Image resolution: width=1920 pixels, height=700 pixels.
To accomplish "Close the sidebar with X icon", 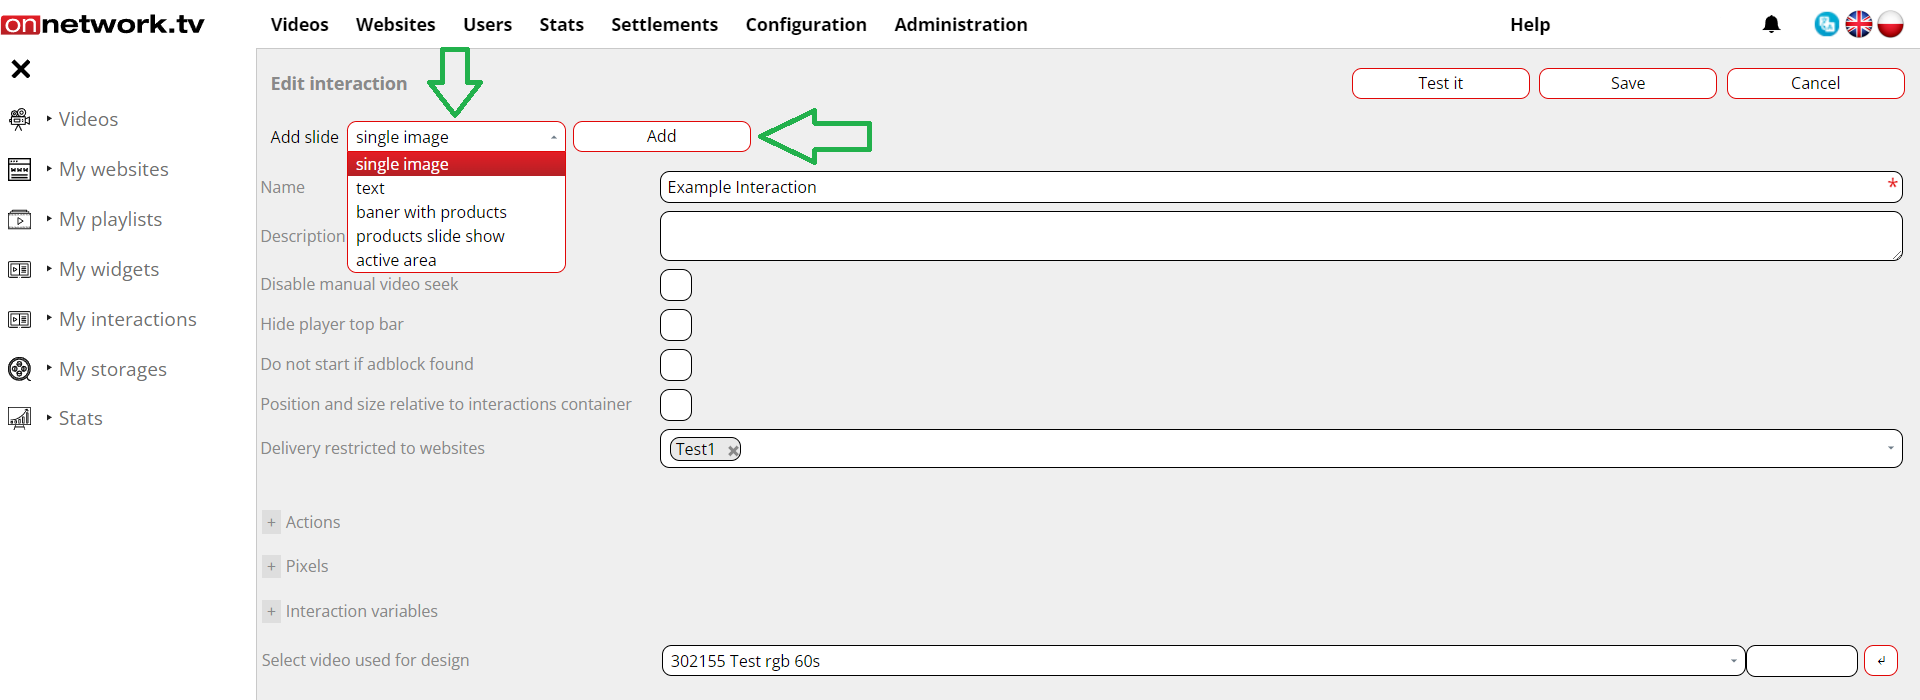I will point(21,69).
